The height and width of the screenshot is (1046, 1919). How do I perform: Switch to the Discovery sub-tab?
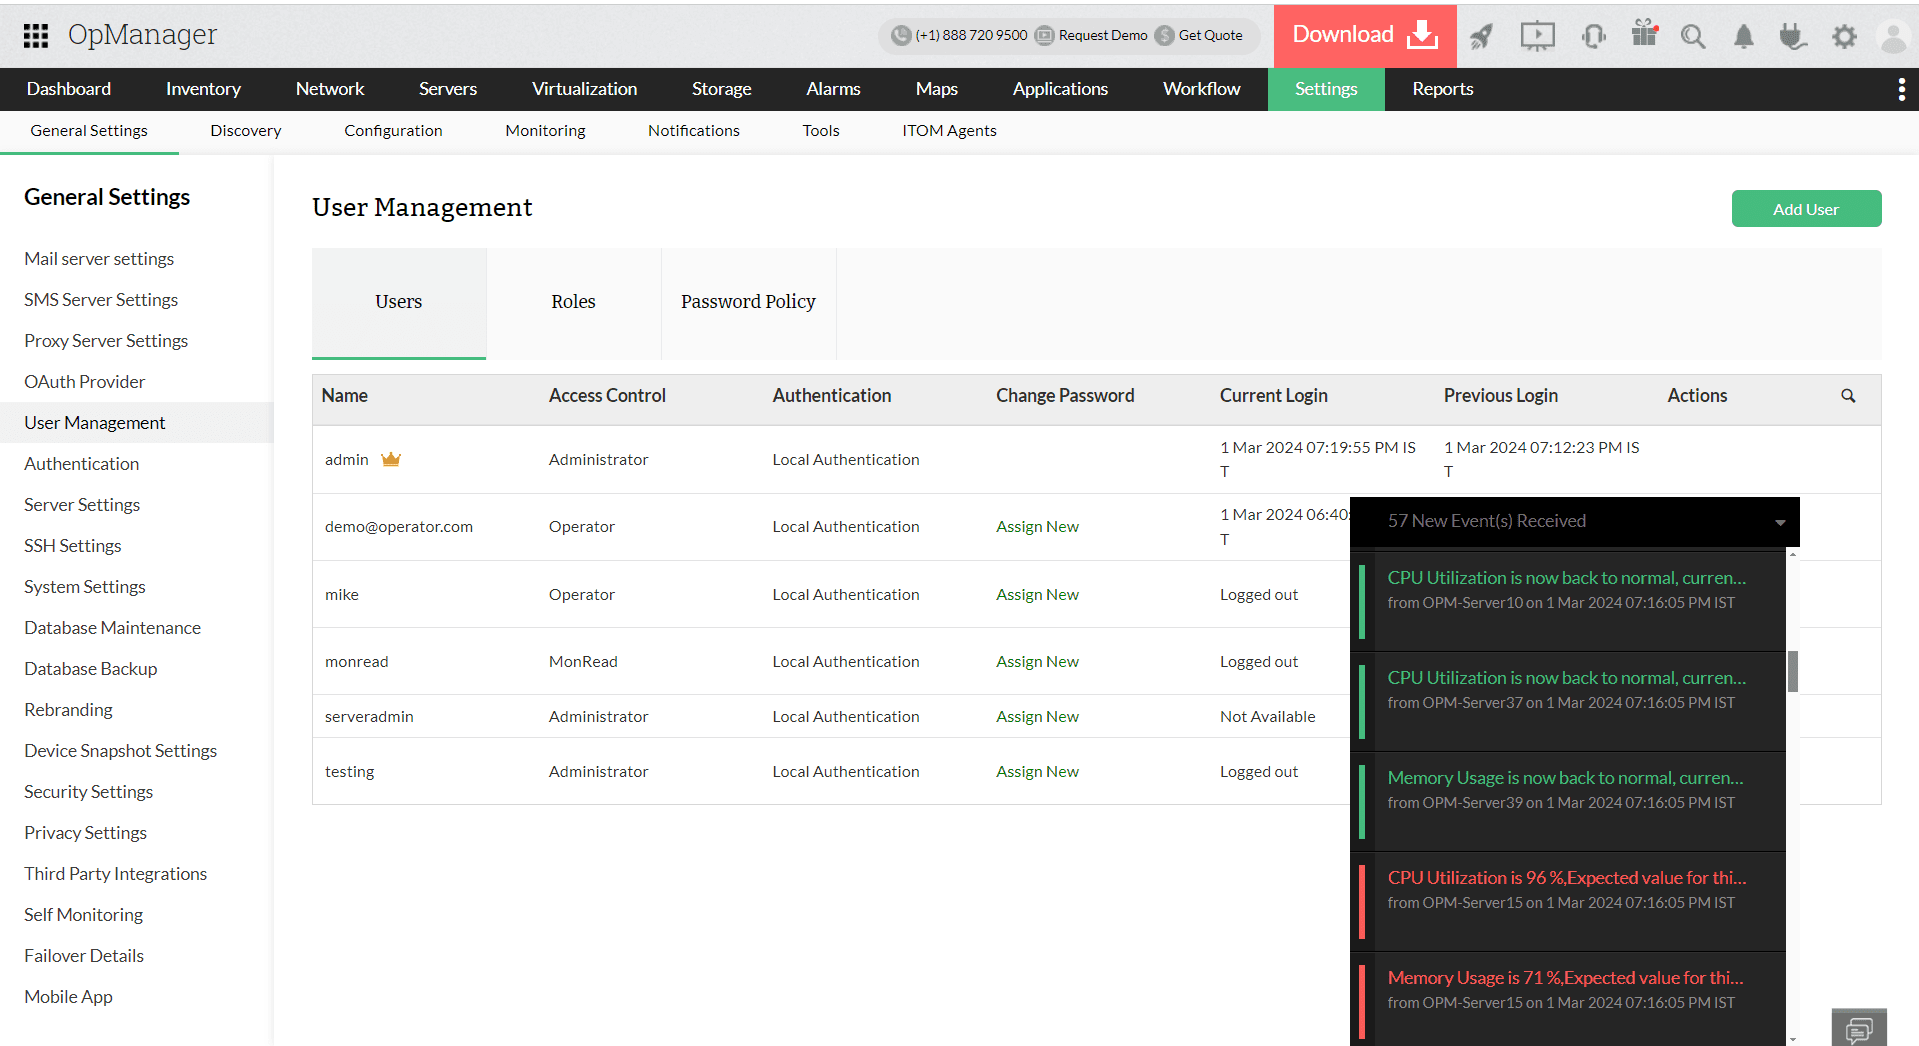tap(246, 131)
